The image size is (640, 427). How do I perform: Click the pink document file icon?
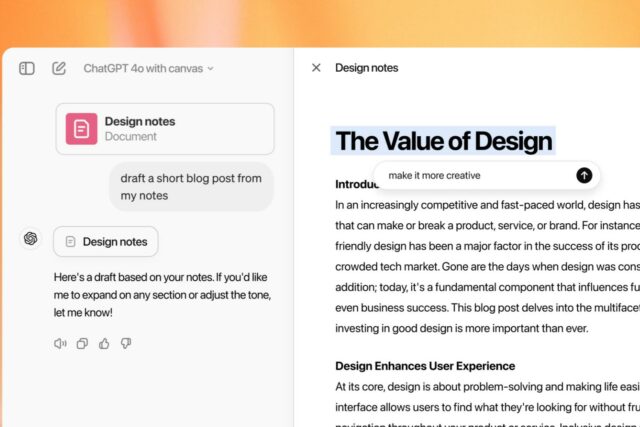pyautogui.click(x=82, y=129)
